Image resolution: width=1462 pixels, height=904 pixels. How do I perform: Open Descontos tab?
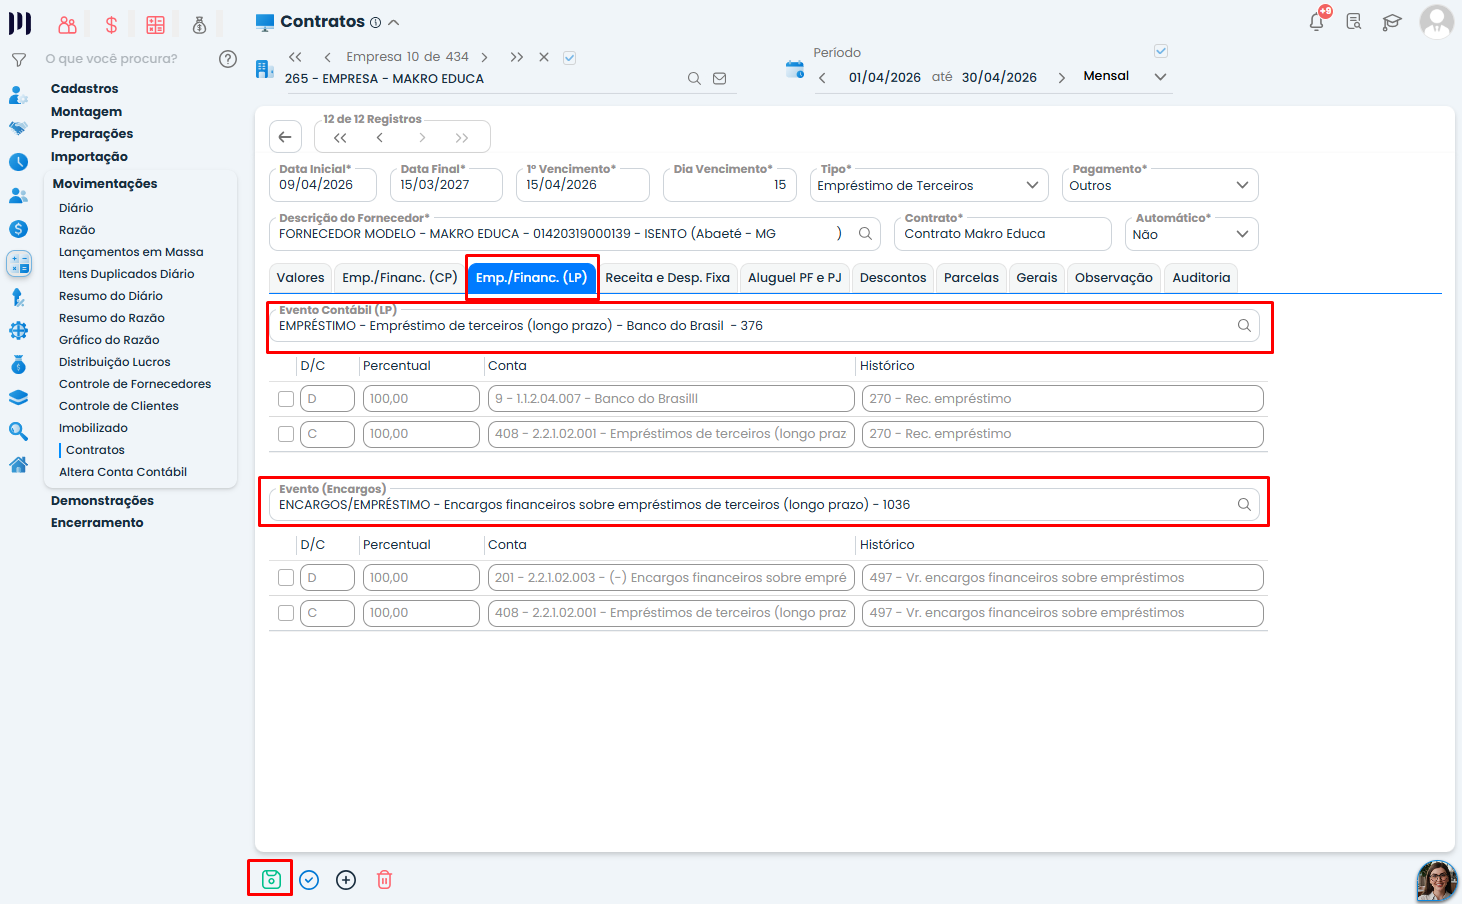pos(893,278)
